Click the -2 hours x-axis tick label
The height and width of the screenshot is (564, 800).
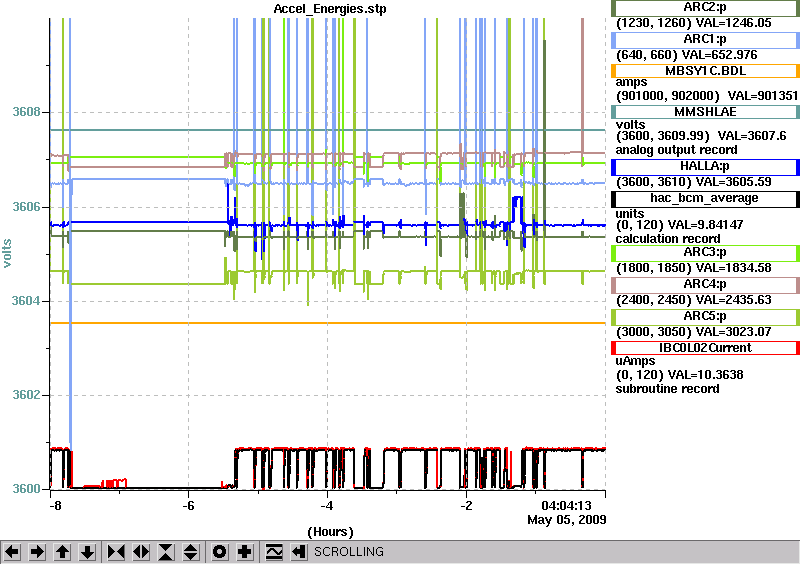click(466, 505)
